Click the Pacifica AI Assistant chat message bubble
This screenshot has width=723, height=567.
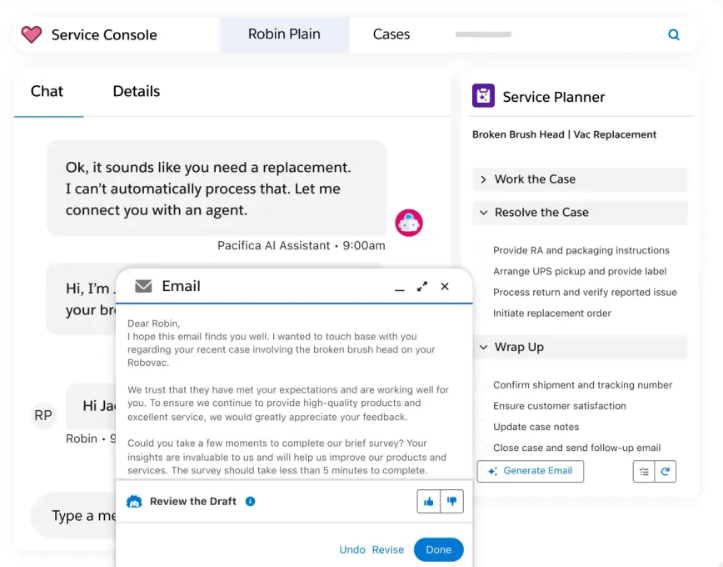tap(216, 189)
